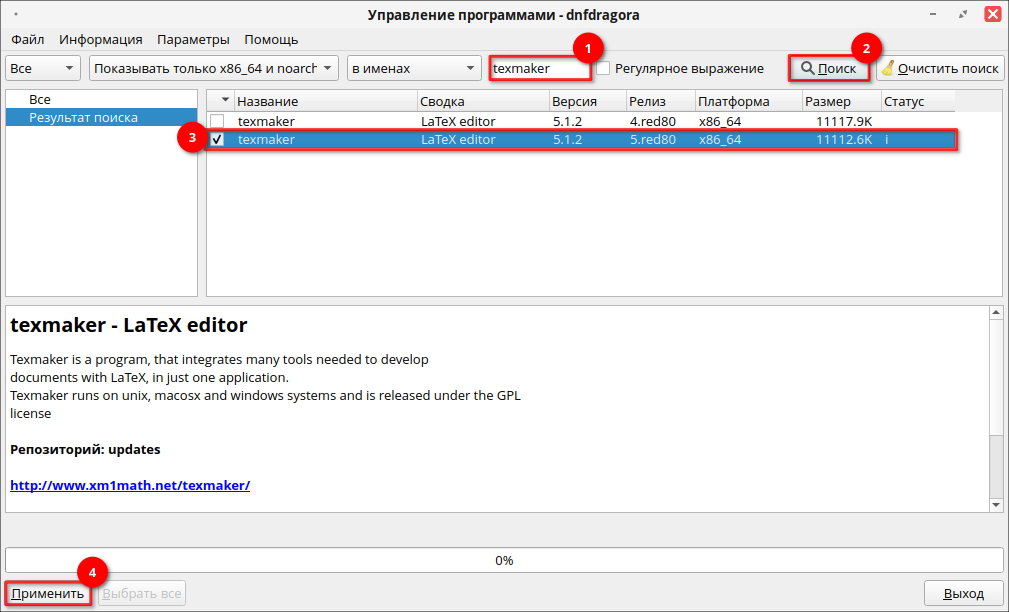This screenshot has height=612, width=1009.
Task: Close the dnfdragora window
Action: (x=993, y=14)
